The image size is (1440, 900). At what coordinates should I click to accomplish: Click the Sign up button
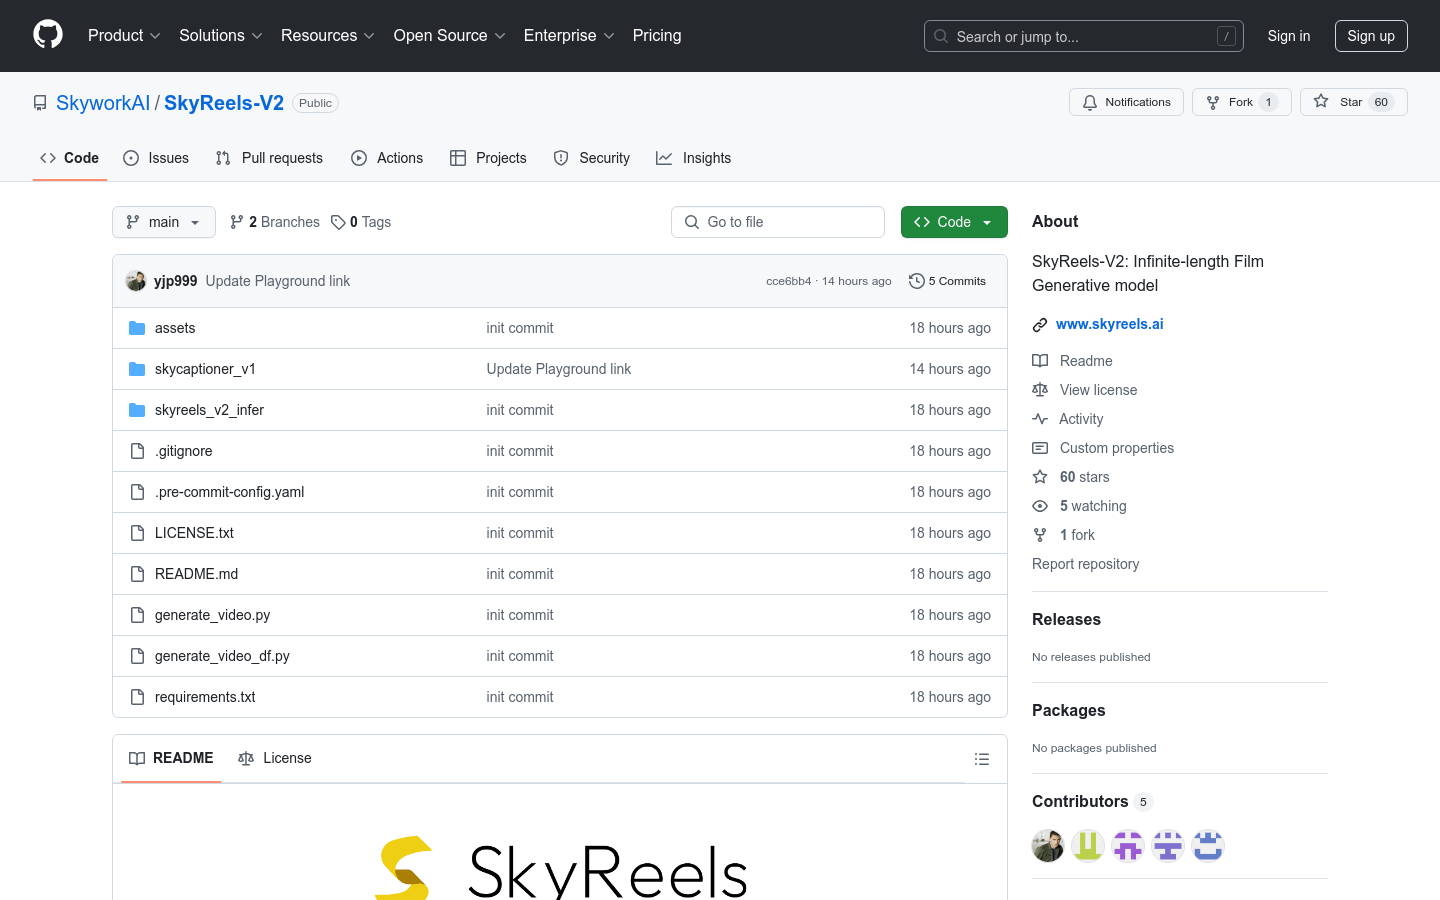pos(1371,36)
